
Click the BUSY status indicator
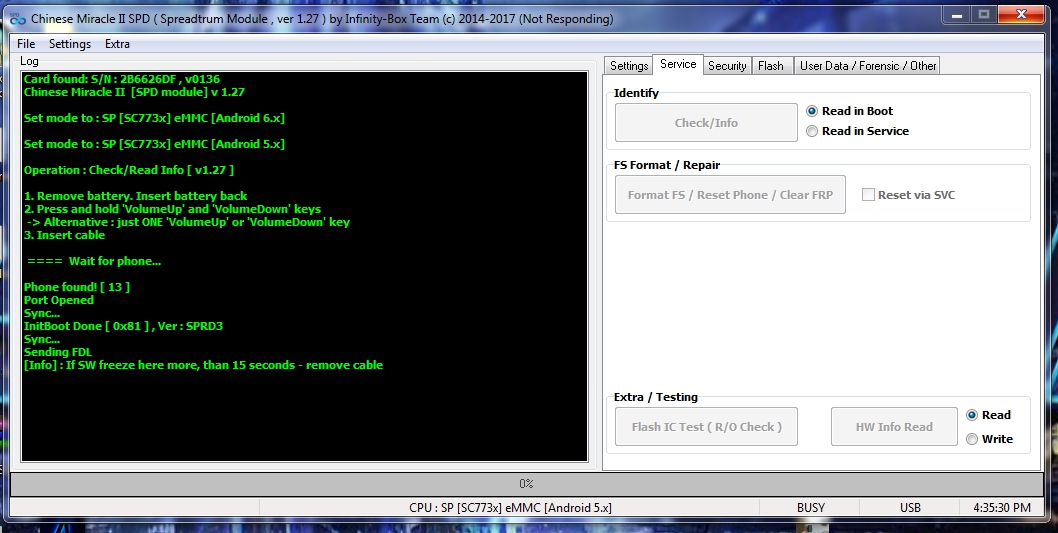[810, 507]
